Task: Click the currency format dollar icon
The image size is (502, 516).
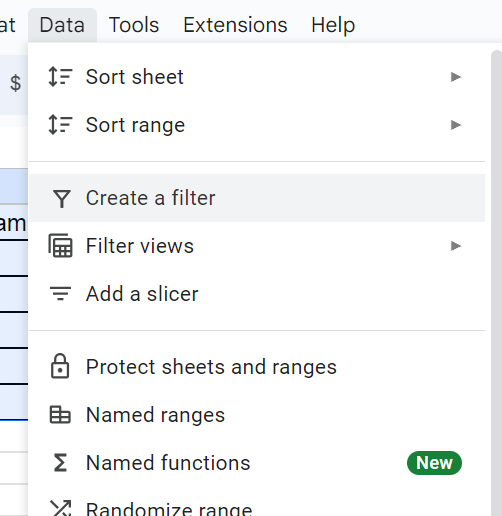Action: (x=15, y=83)
